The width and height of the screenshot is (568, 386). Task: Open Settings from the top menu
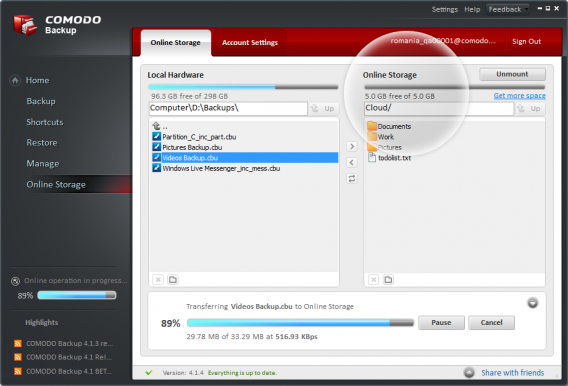[x=445, y=9]
